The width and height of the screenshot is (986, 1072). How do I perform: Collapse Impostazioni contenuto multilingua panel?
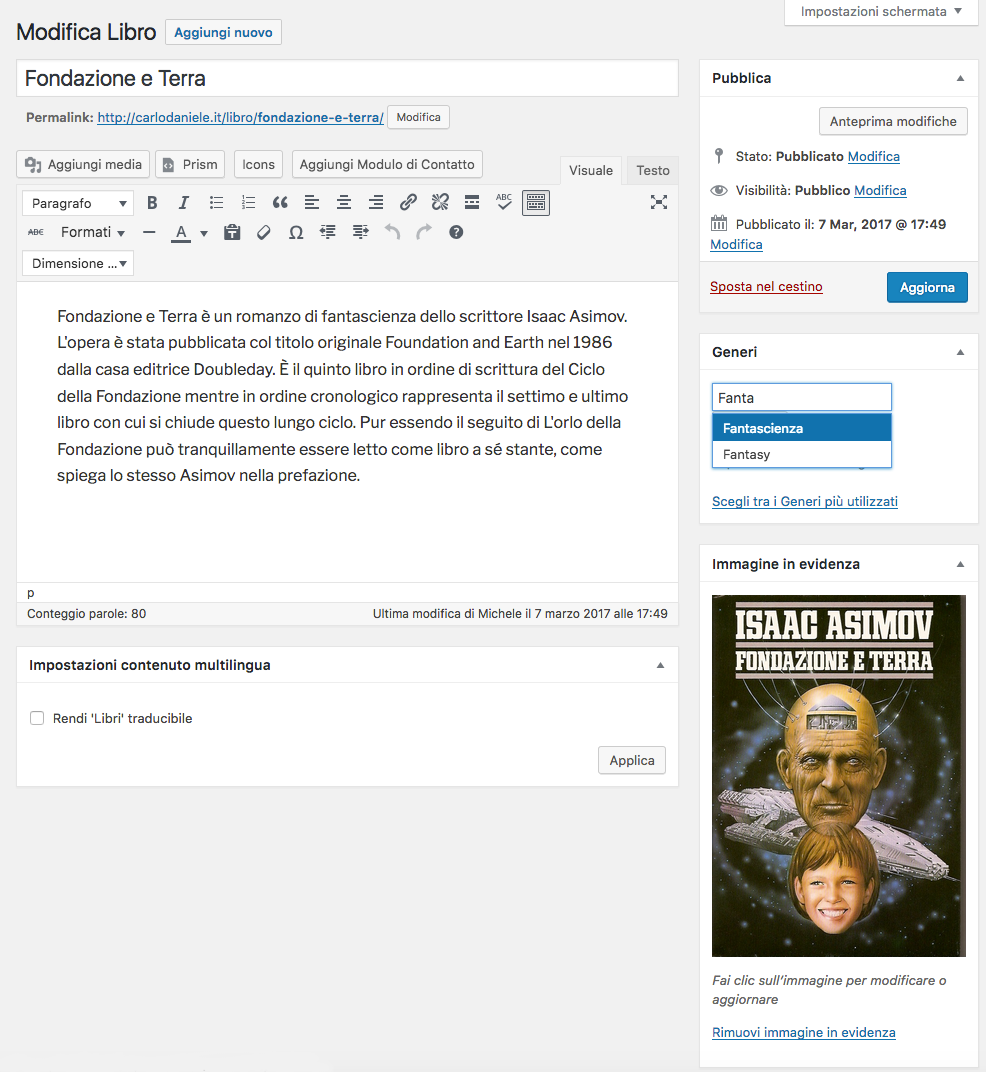click(660, 665)
